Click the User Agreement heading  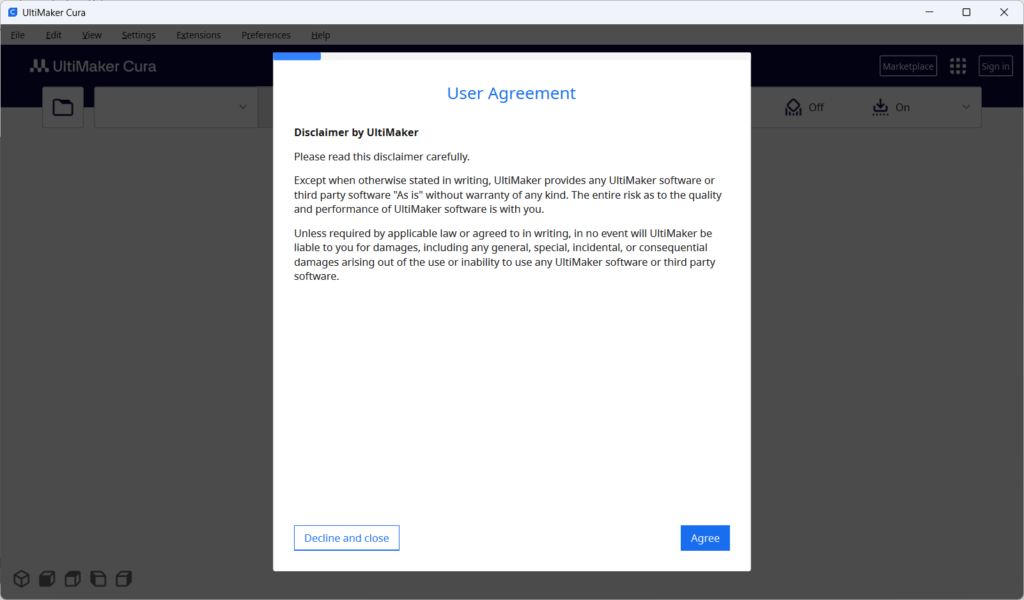(x=511, y=93)
